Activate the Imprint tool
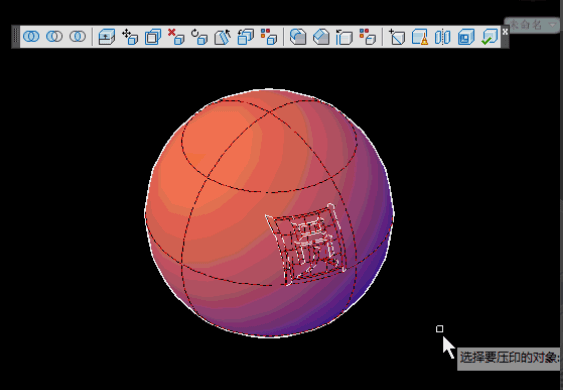The height and width of the screenshot is (390, 563). tap(397, 37)
